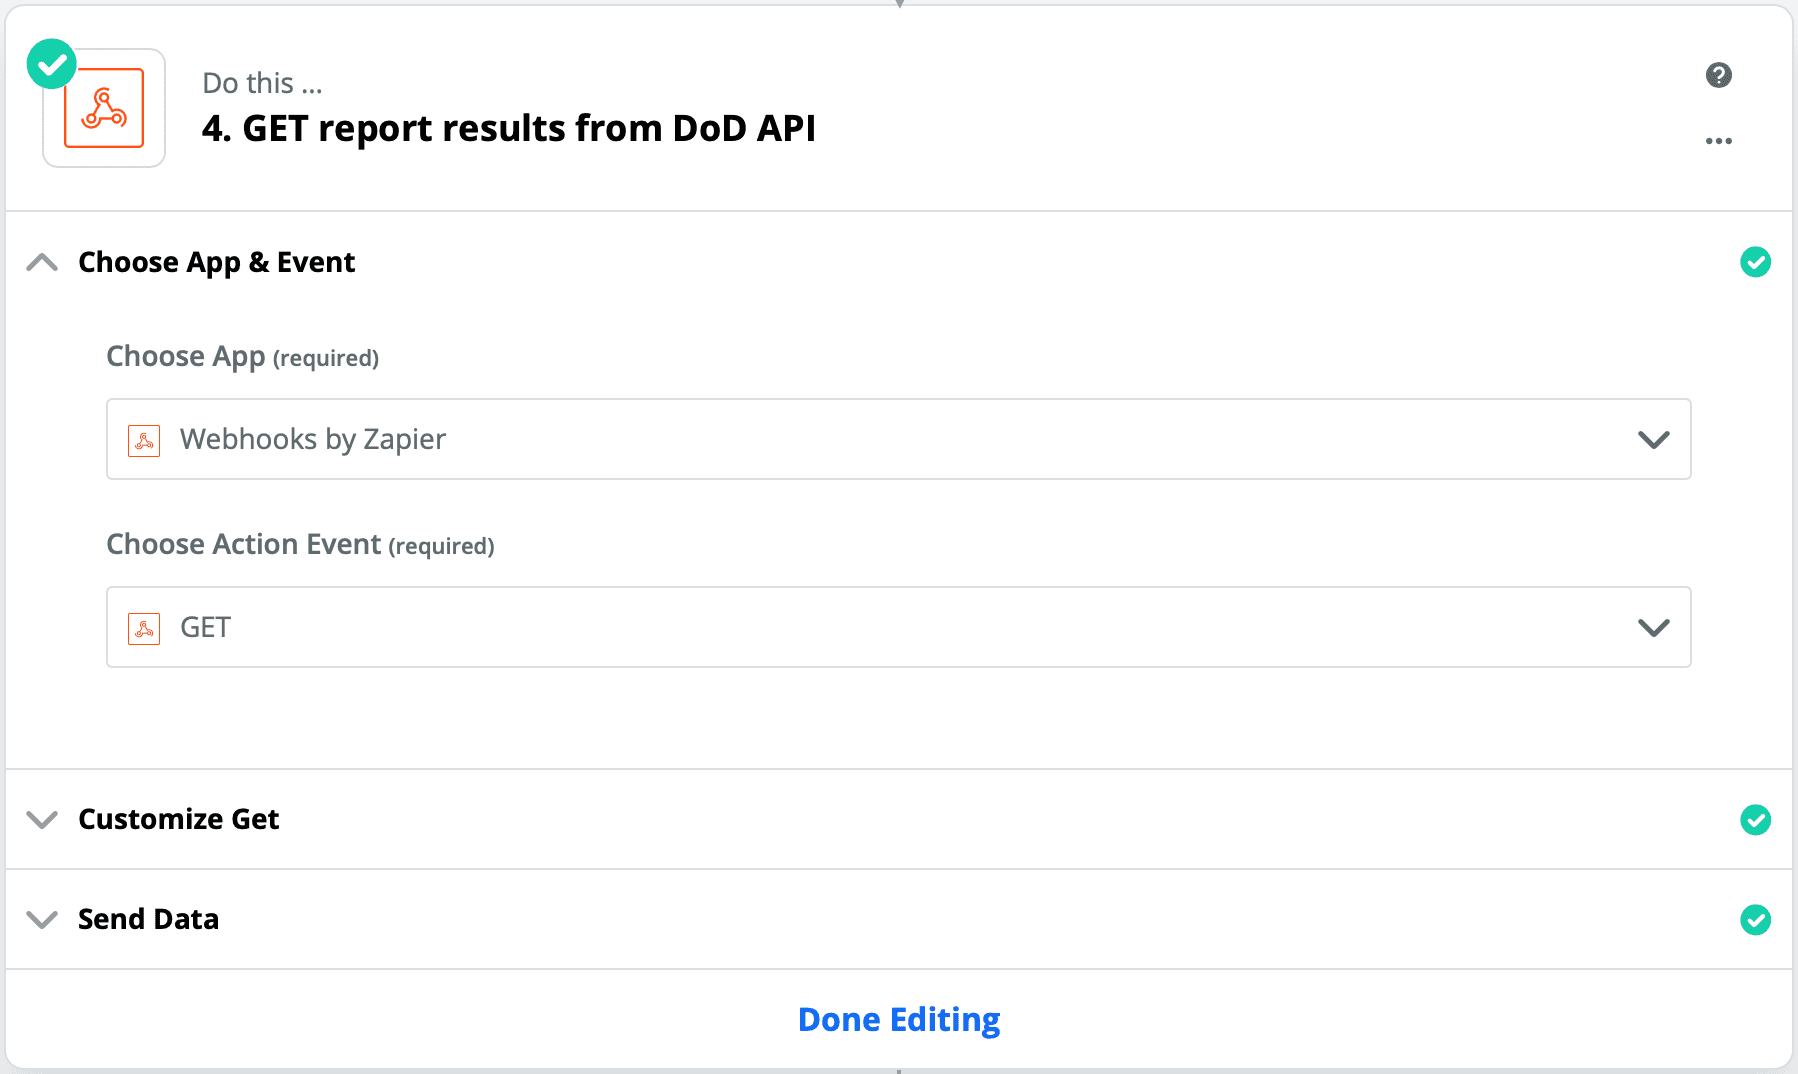Select the Choose App & Event section header
This screenshot has height=1074, width=1798.
click(x=216, y=262)
